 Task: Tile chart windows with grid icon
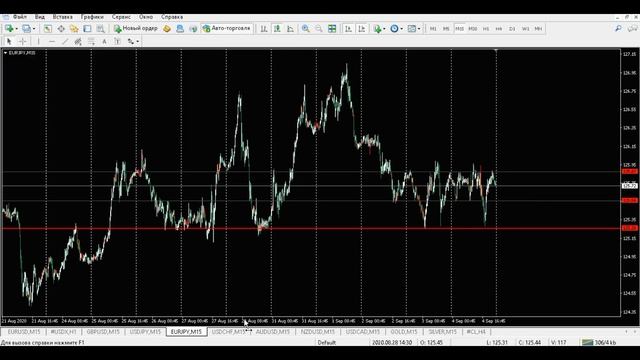point(332,29)
